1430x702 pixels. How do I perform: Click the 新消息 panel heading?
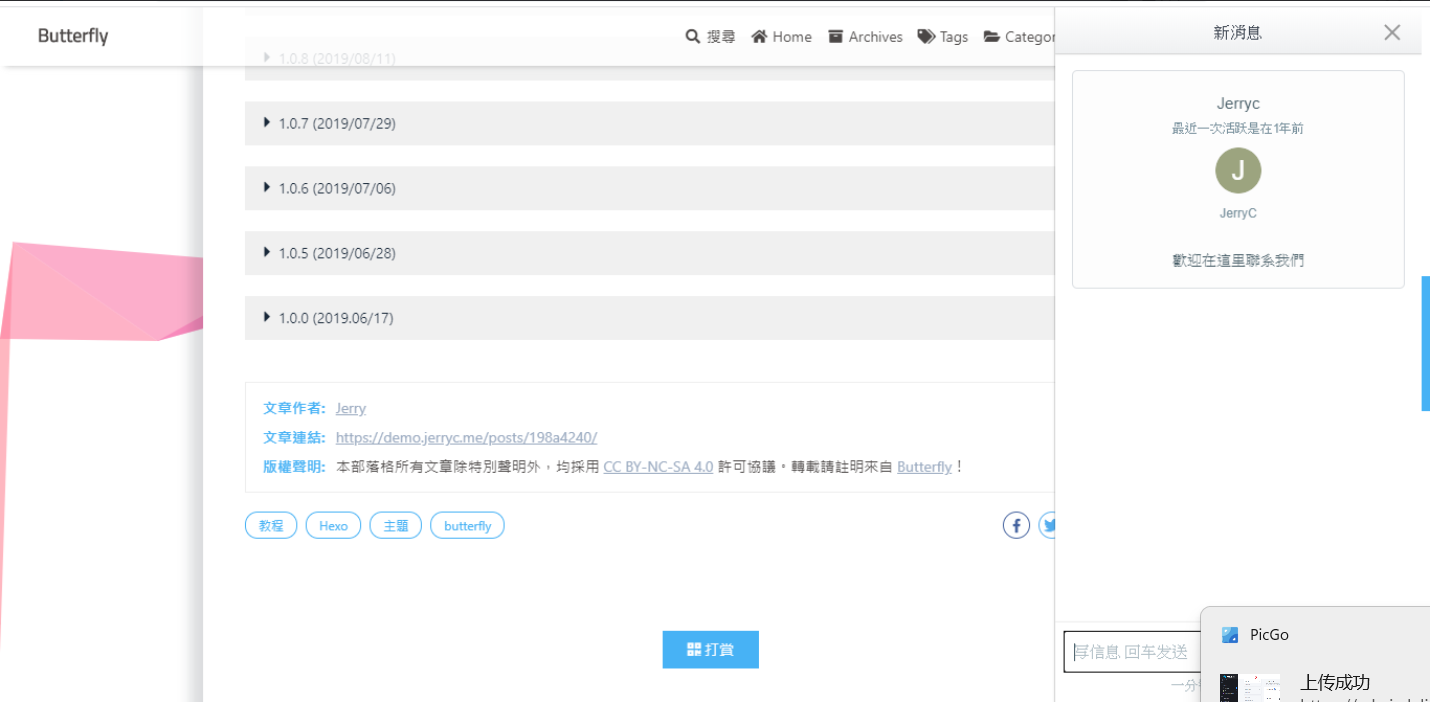point(1238,32)
